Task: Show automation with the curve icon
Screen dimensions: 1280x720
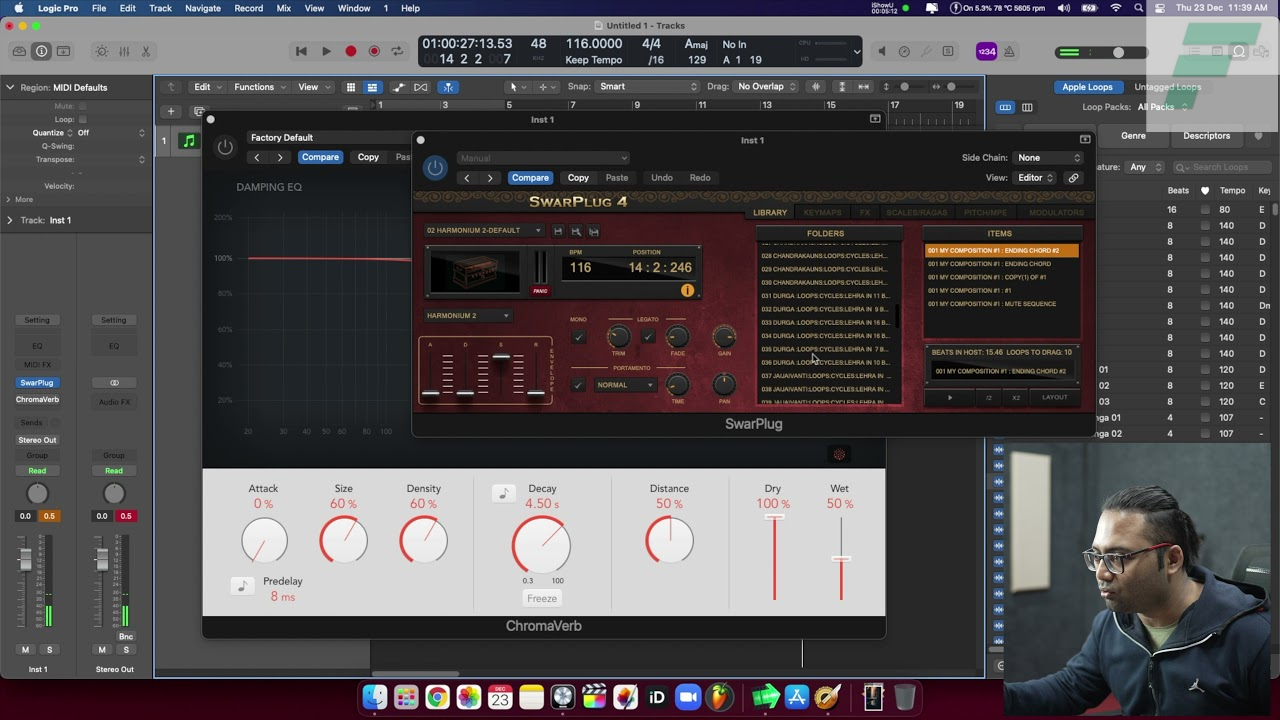Action: [399, 87]
